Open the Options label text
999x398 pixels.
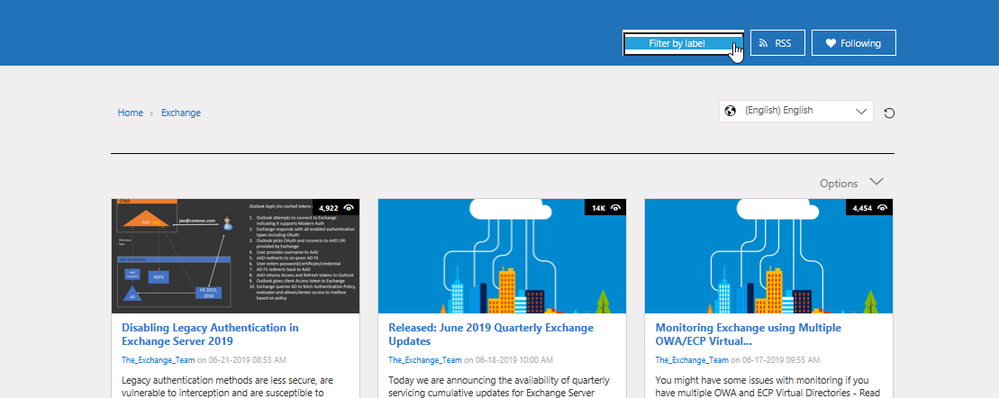(x=838, y=183)
